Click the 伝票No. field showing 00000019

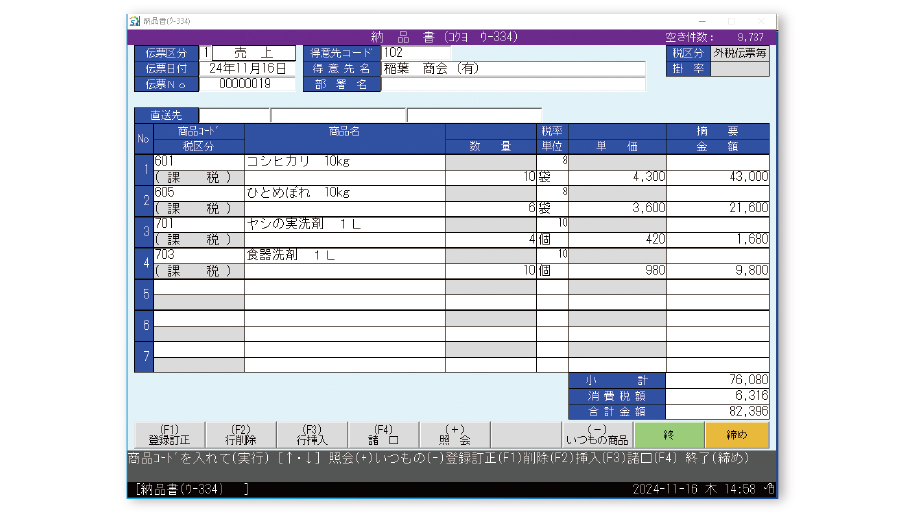[247, 84]
